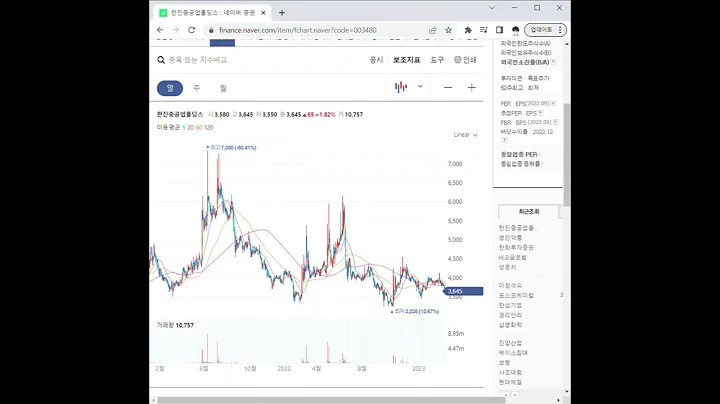Screen dimensions: 720x404
Task: Reload the page with refresh icon
Action: click(191, 30)
